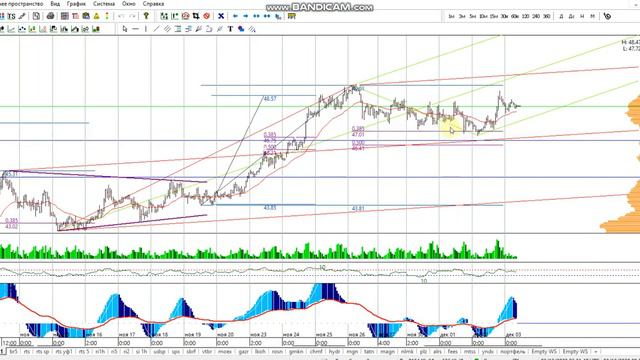
Task: Open the tatn workspace tab
Action: tap(369, 351)
